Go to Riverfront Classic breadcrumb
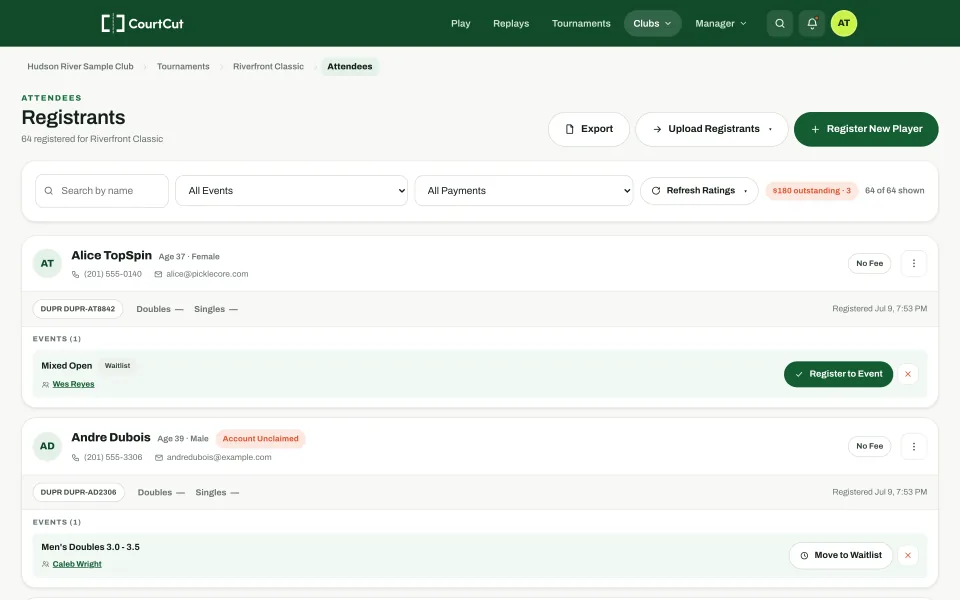 coord(268,66)
